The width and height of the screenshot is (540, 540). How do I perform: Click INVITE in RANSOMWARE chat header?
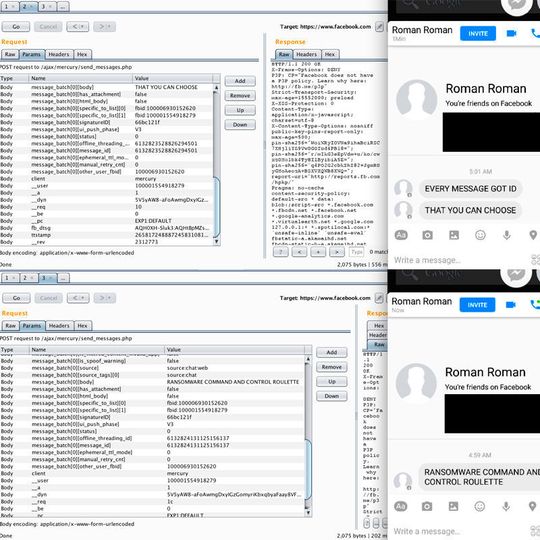[x=477, y=305]
